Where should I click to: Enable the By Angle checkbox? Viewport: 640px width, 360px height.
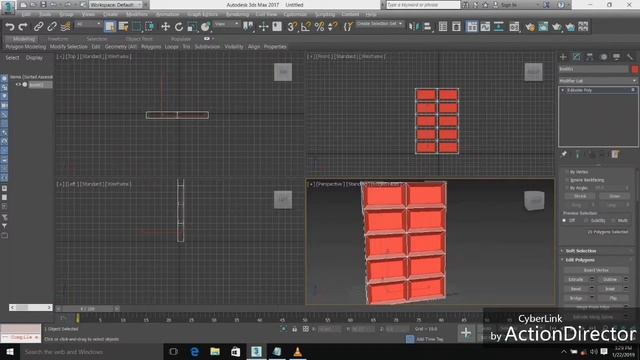coord(567,188)
